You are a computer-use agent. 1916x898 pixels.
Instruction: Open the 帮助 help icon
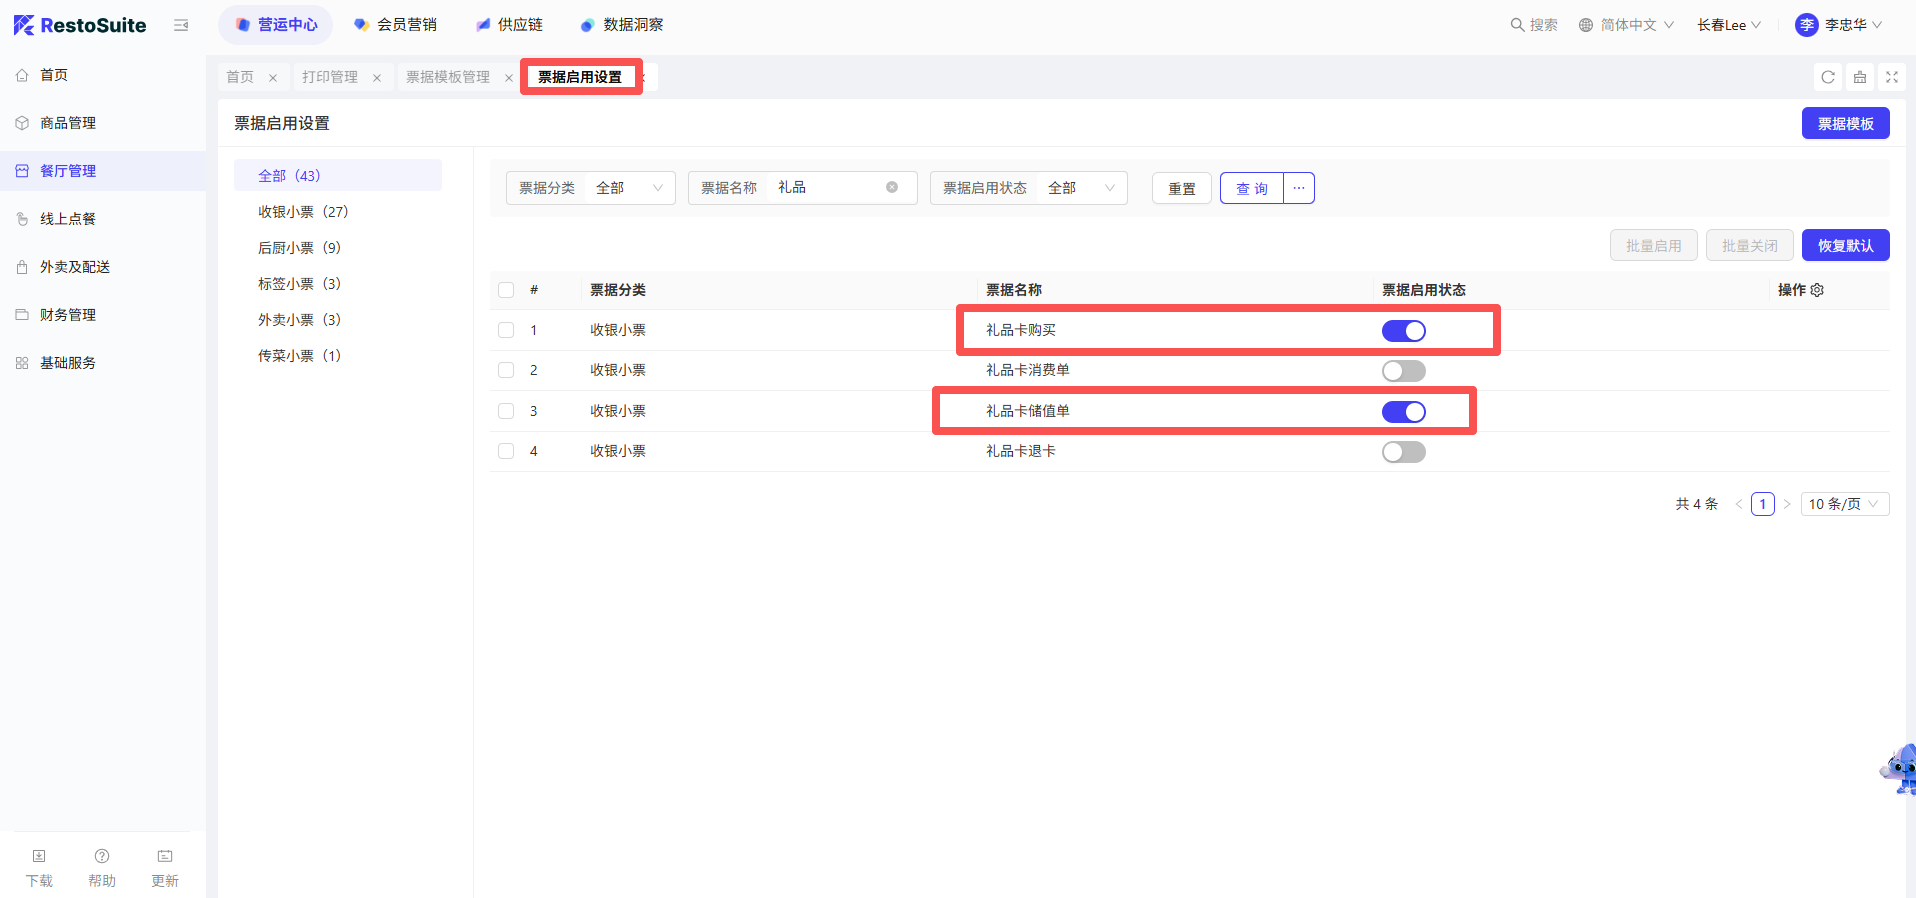point(102,856)
